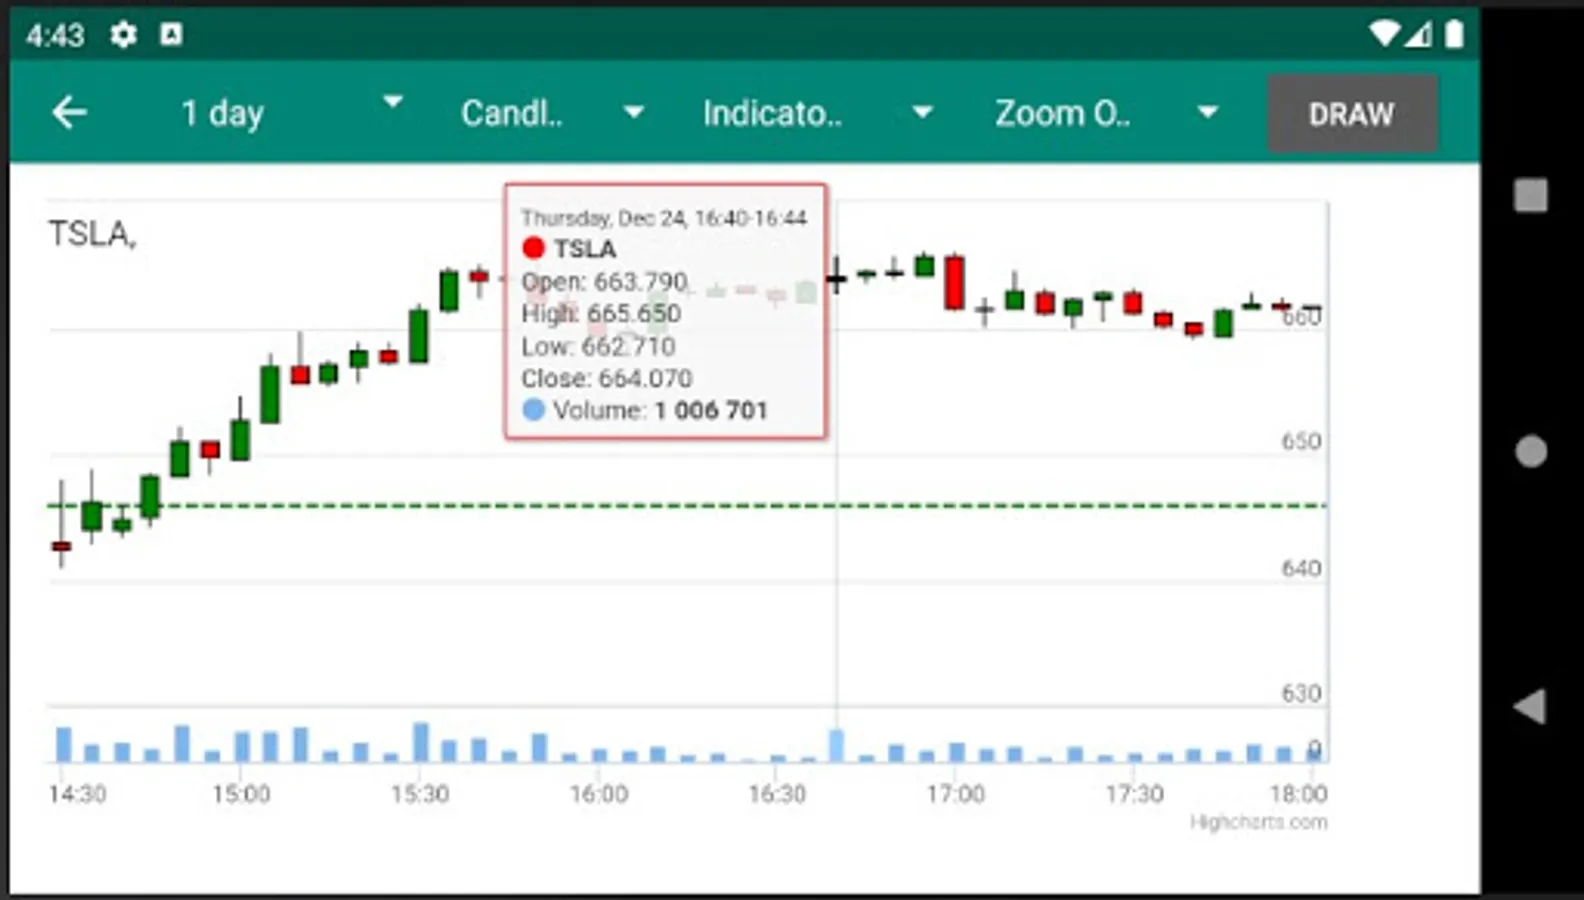Click the keyboard 'A' status bar icon
Viewport: 1584px width, 900px height.
tap(172, 35)
